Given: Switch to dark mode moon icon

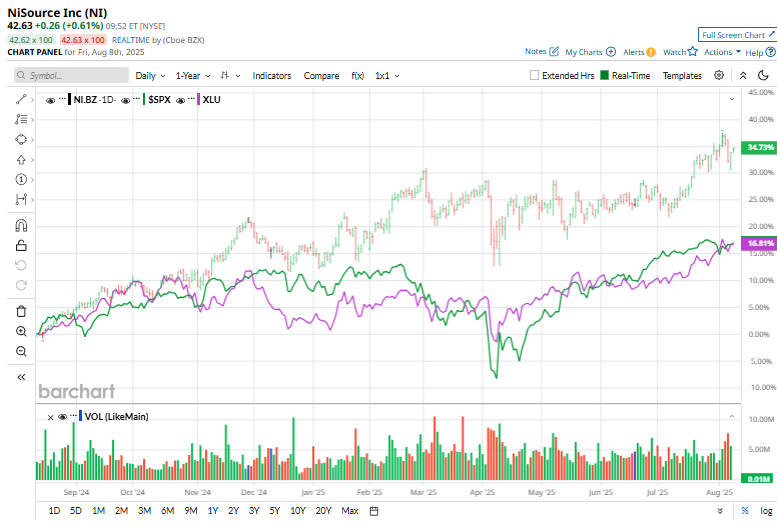Looking at the screenshot, I should (x=763, y=75).
